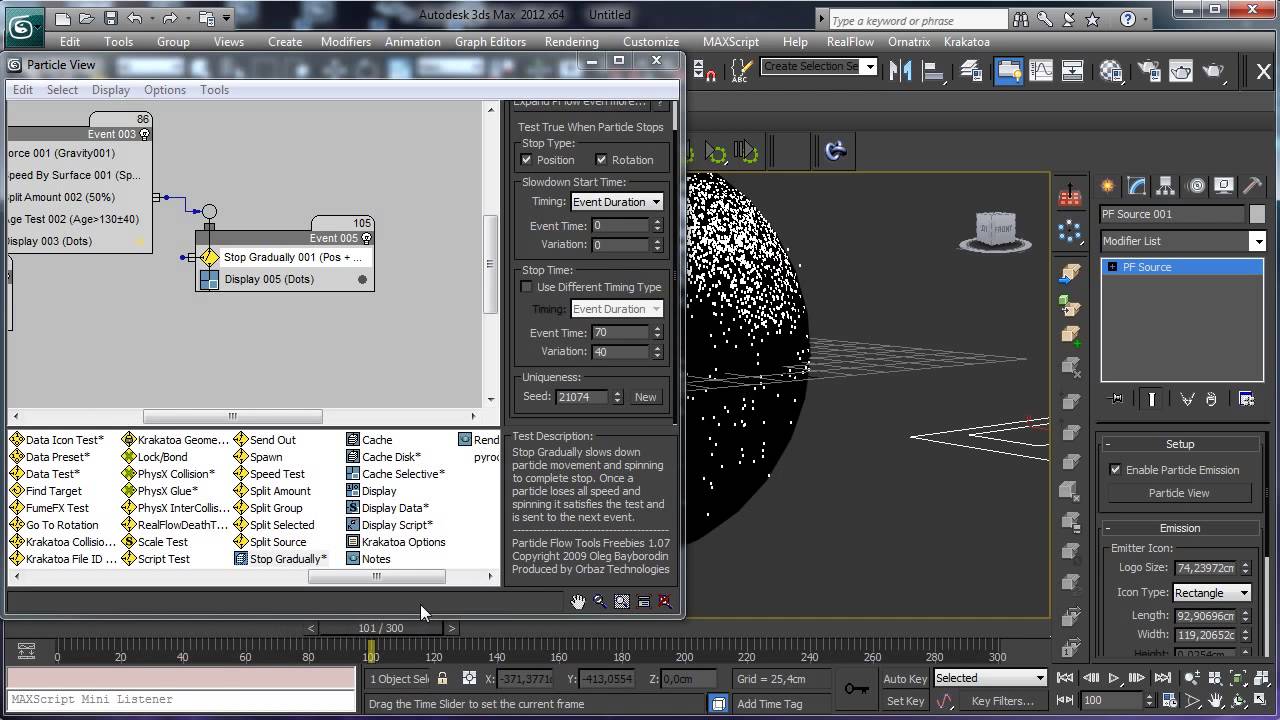Open the Create command panel tab

click(x=1108, y=186)
